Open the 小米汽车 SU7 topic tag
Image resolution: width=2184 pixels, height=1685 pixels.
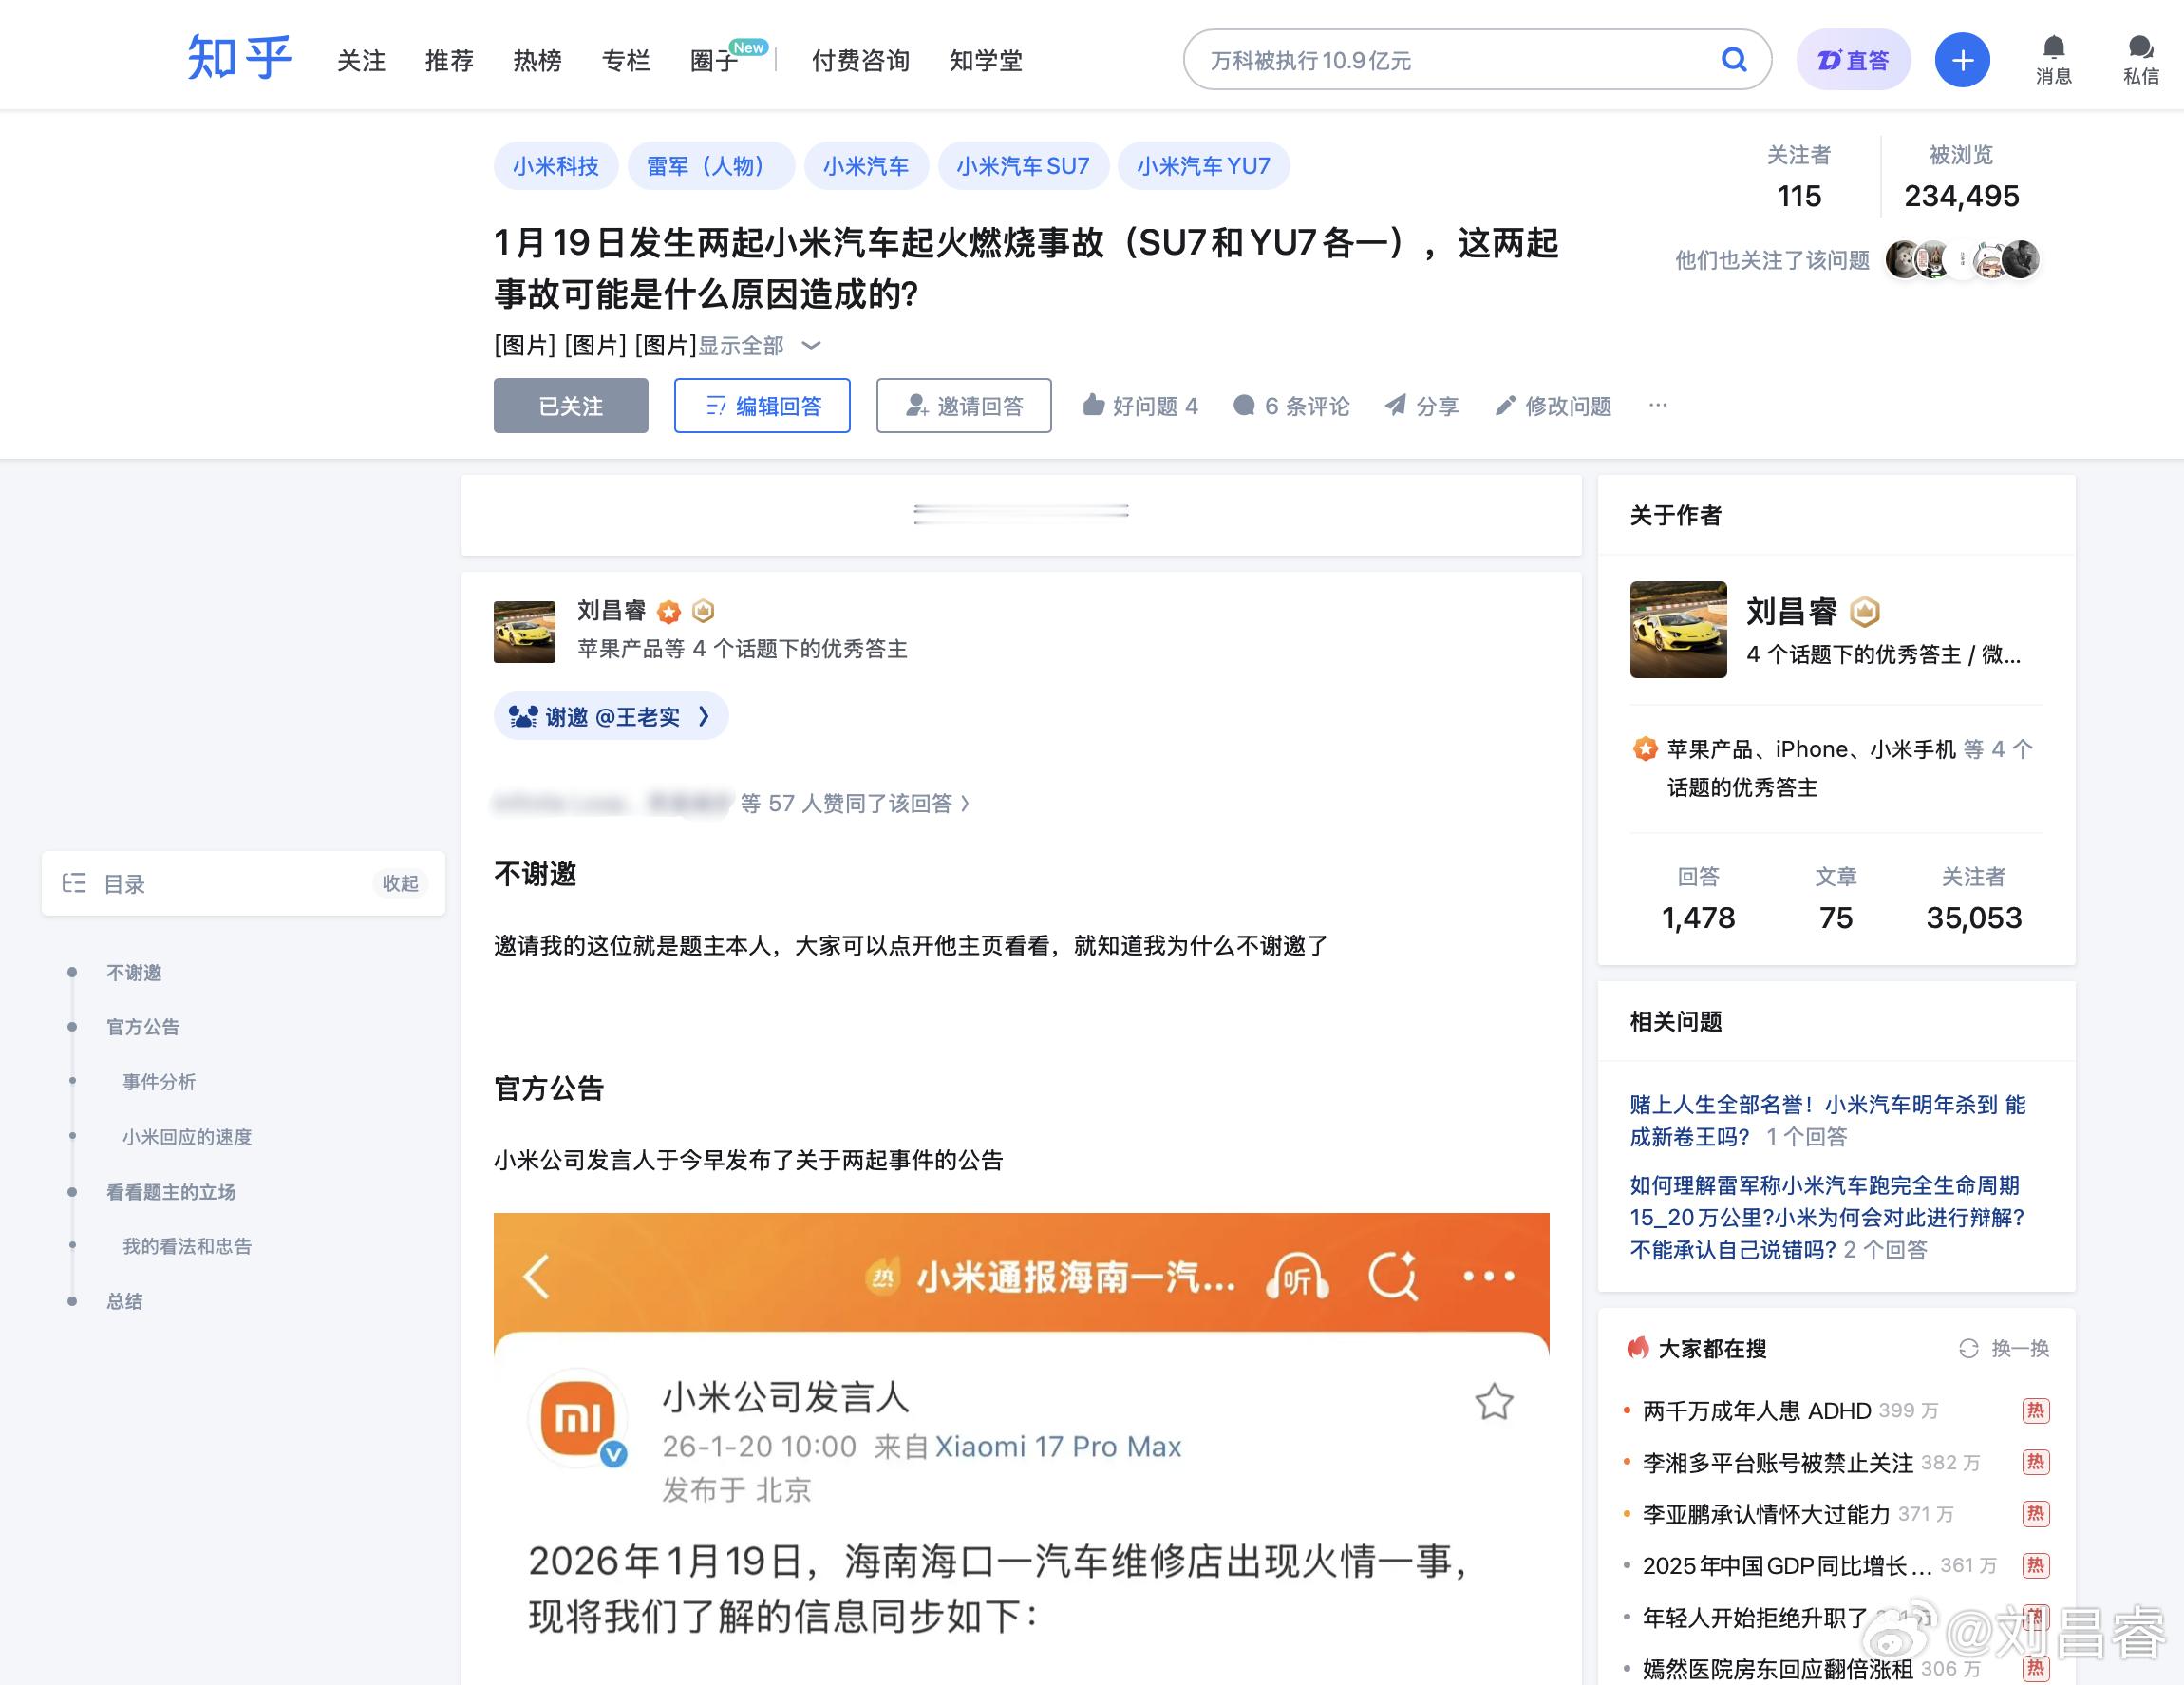[x=1022, y=165]
